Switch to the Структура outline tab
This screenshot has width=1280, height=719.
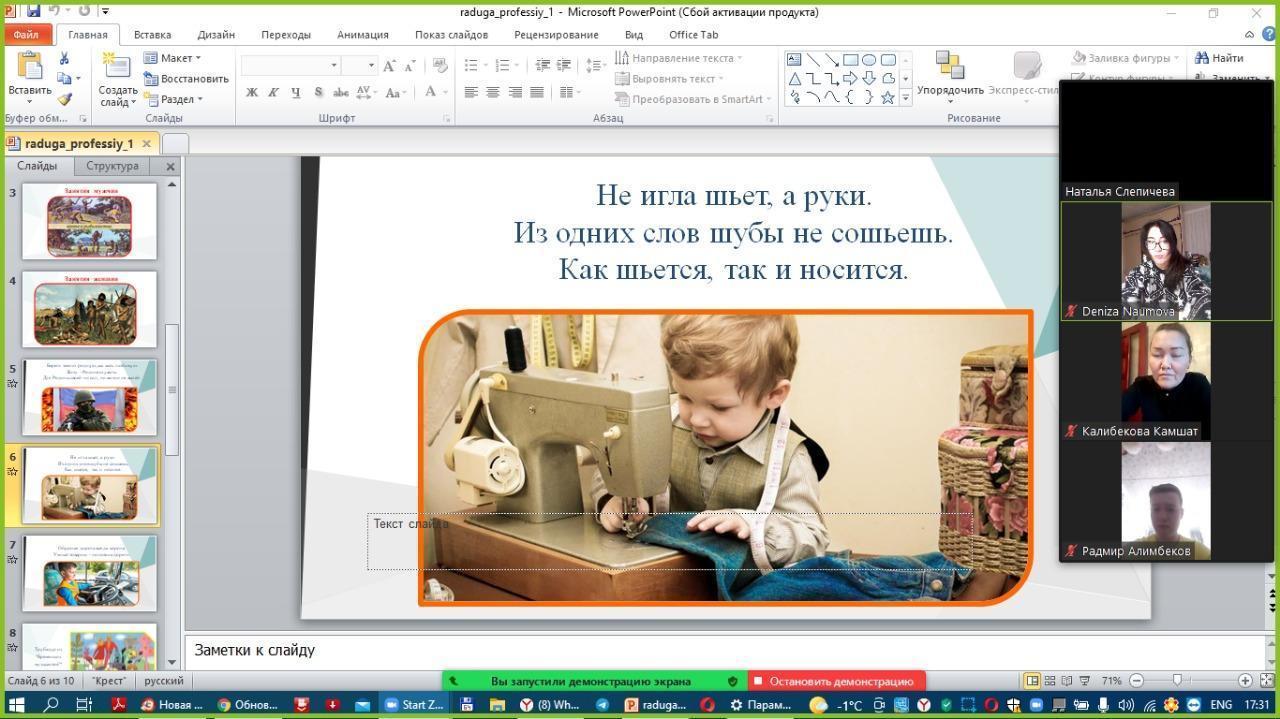[112, 166]
